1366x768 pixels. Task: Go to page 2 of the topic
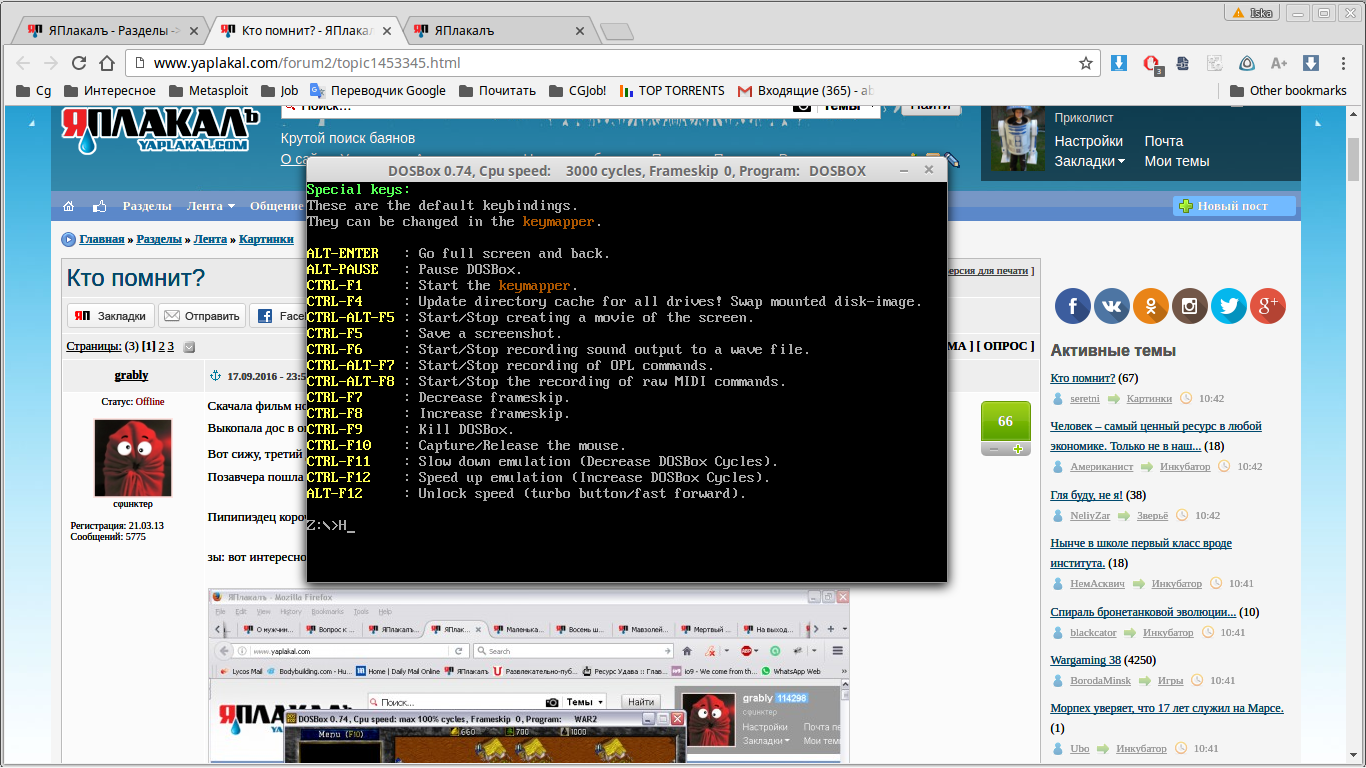coord(162,347)
